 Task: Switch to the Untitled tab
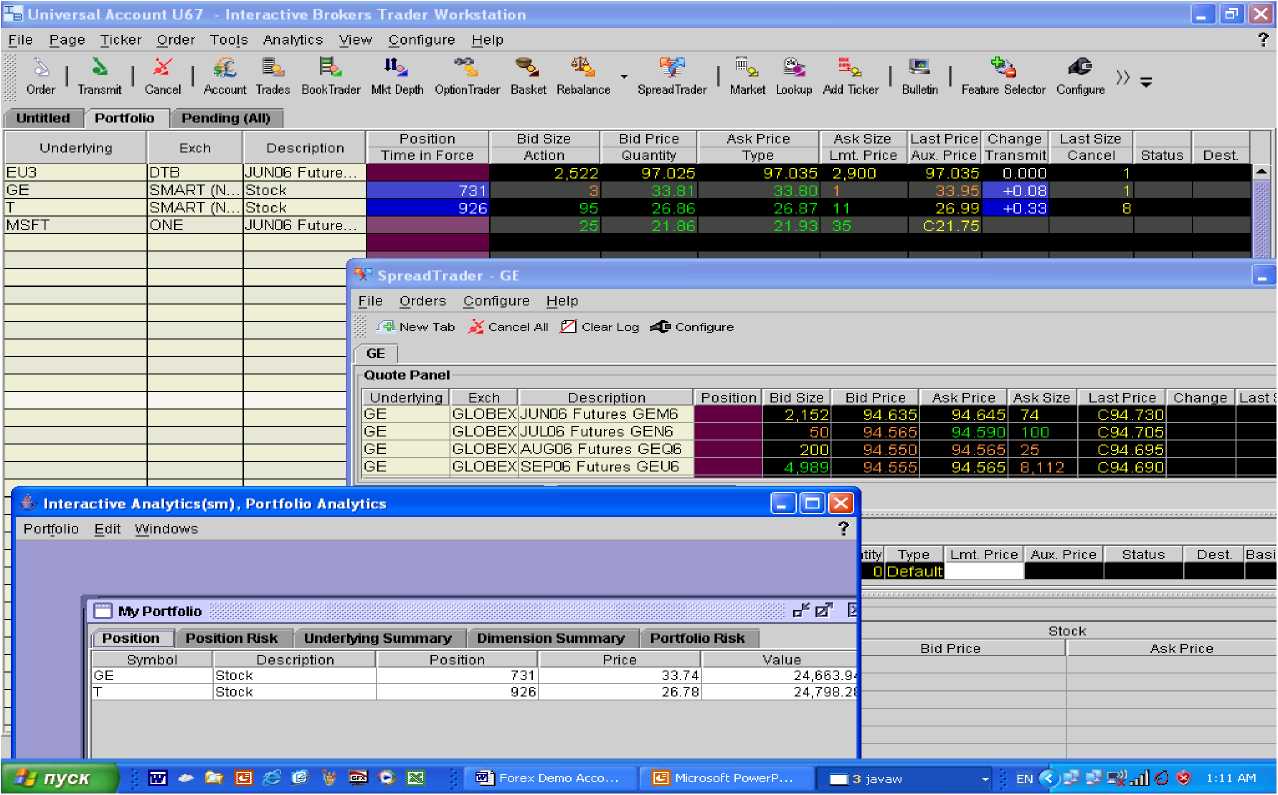click(x=43, y=118)
